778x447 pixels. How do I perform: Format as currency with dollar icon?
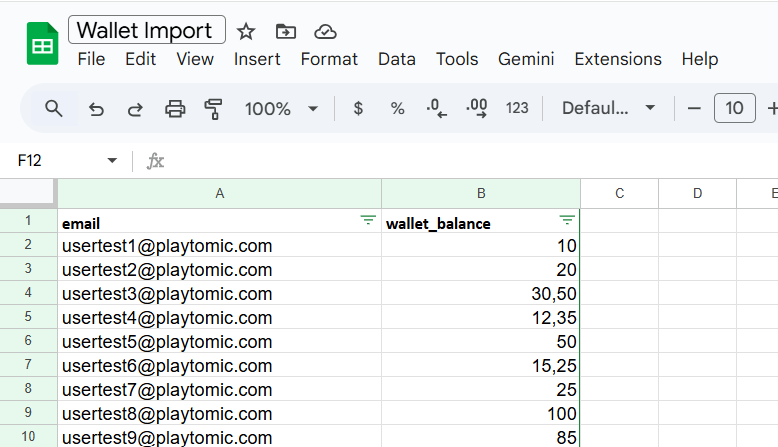coord(358,108)
